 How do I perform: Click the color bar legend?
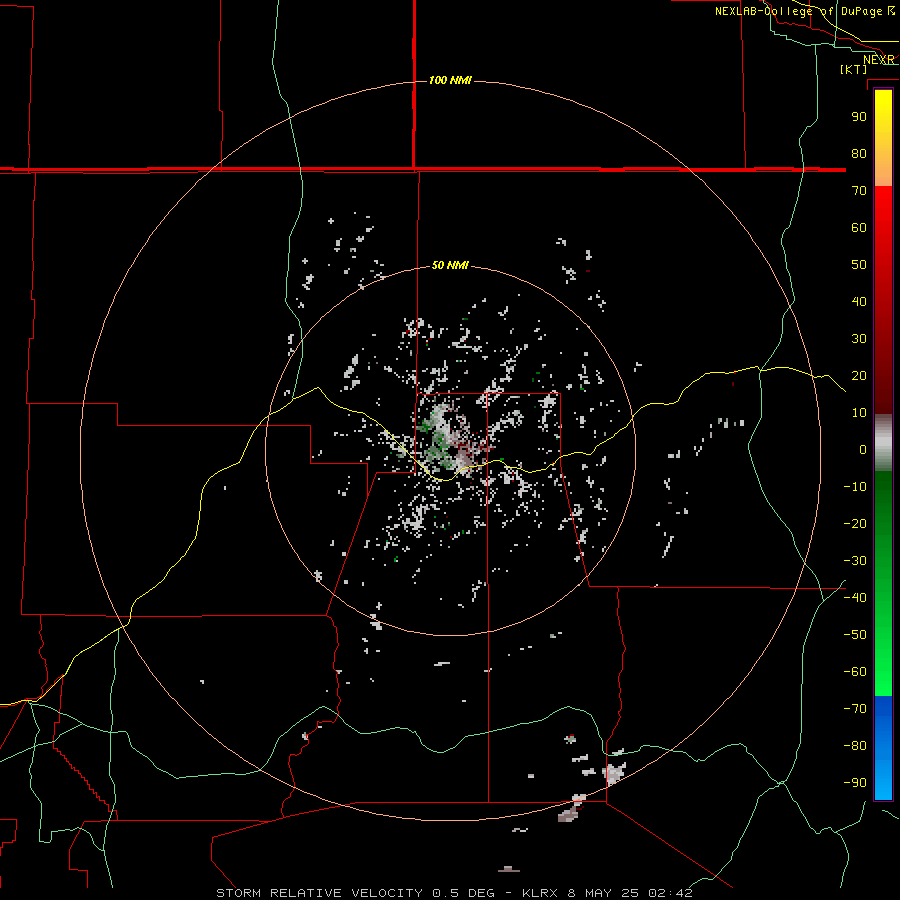[883, 445]
